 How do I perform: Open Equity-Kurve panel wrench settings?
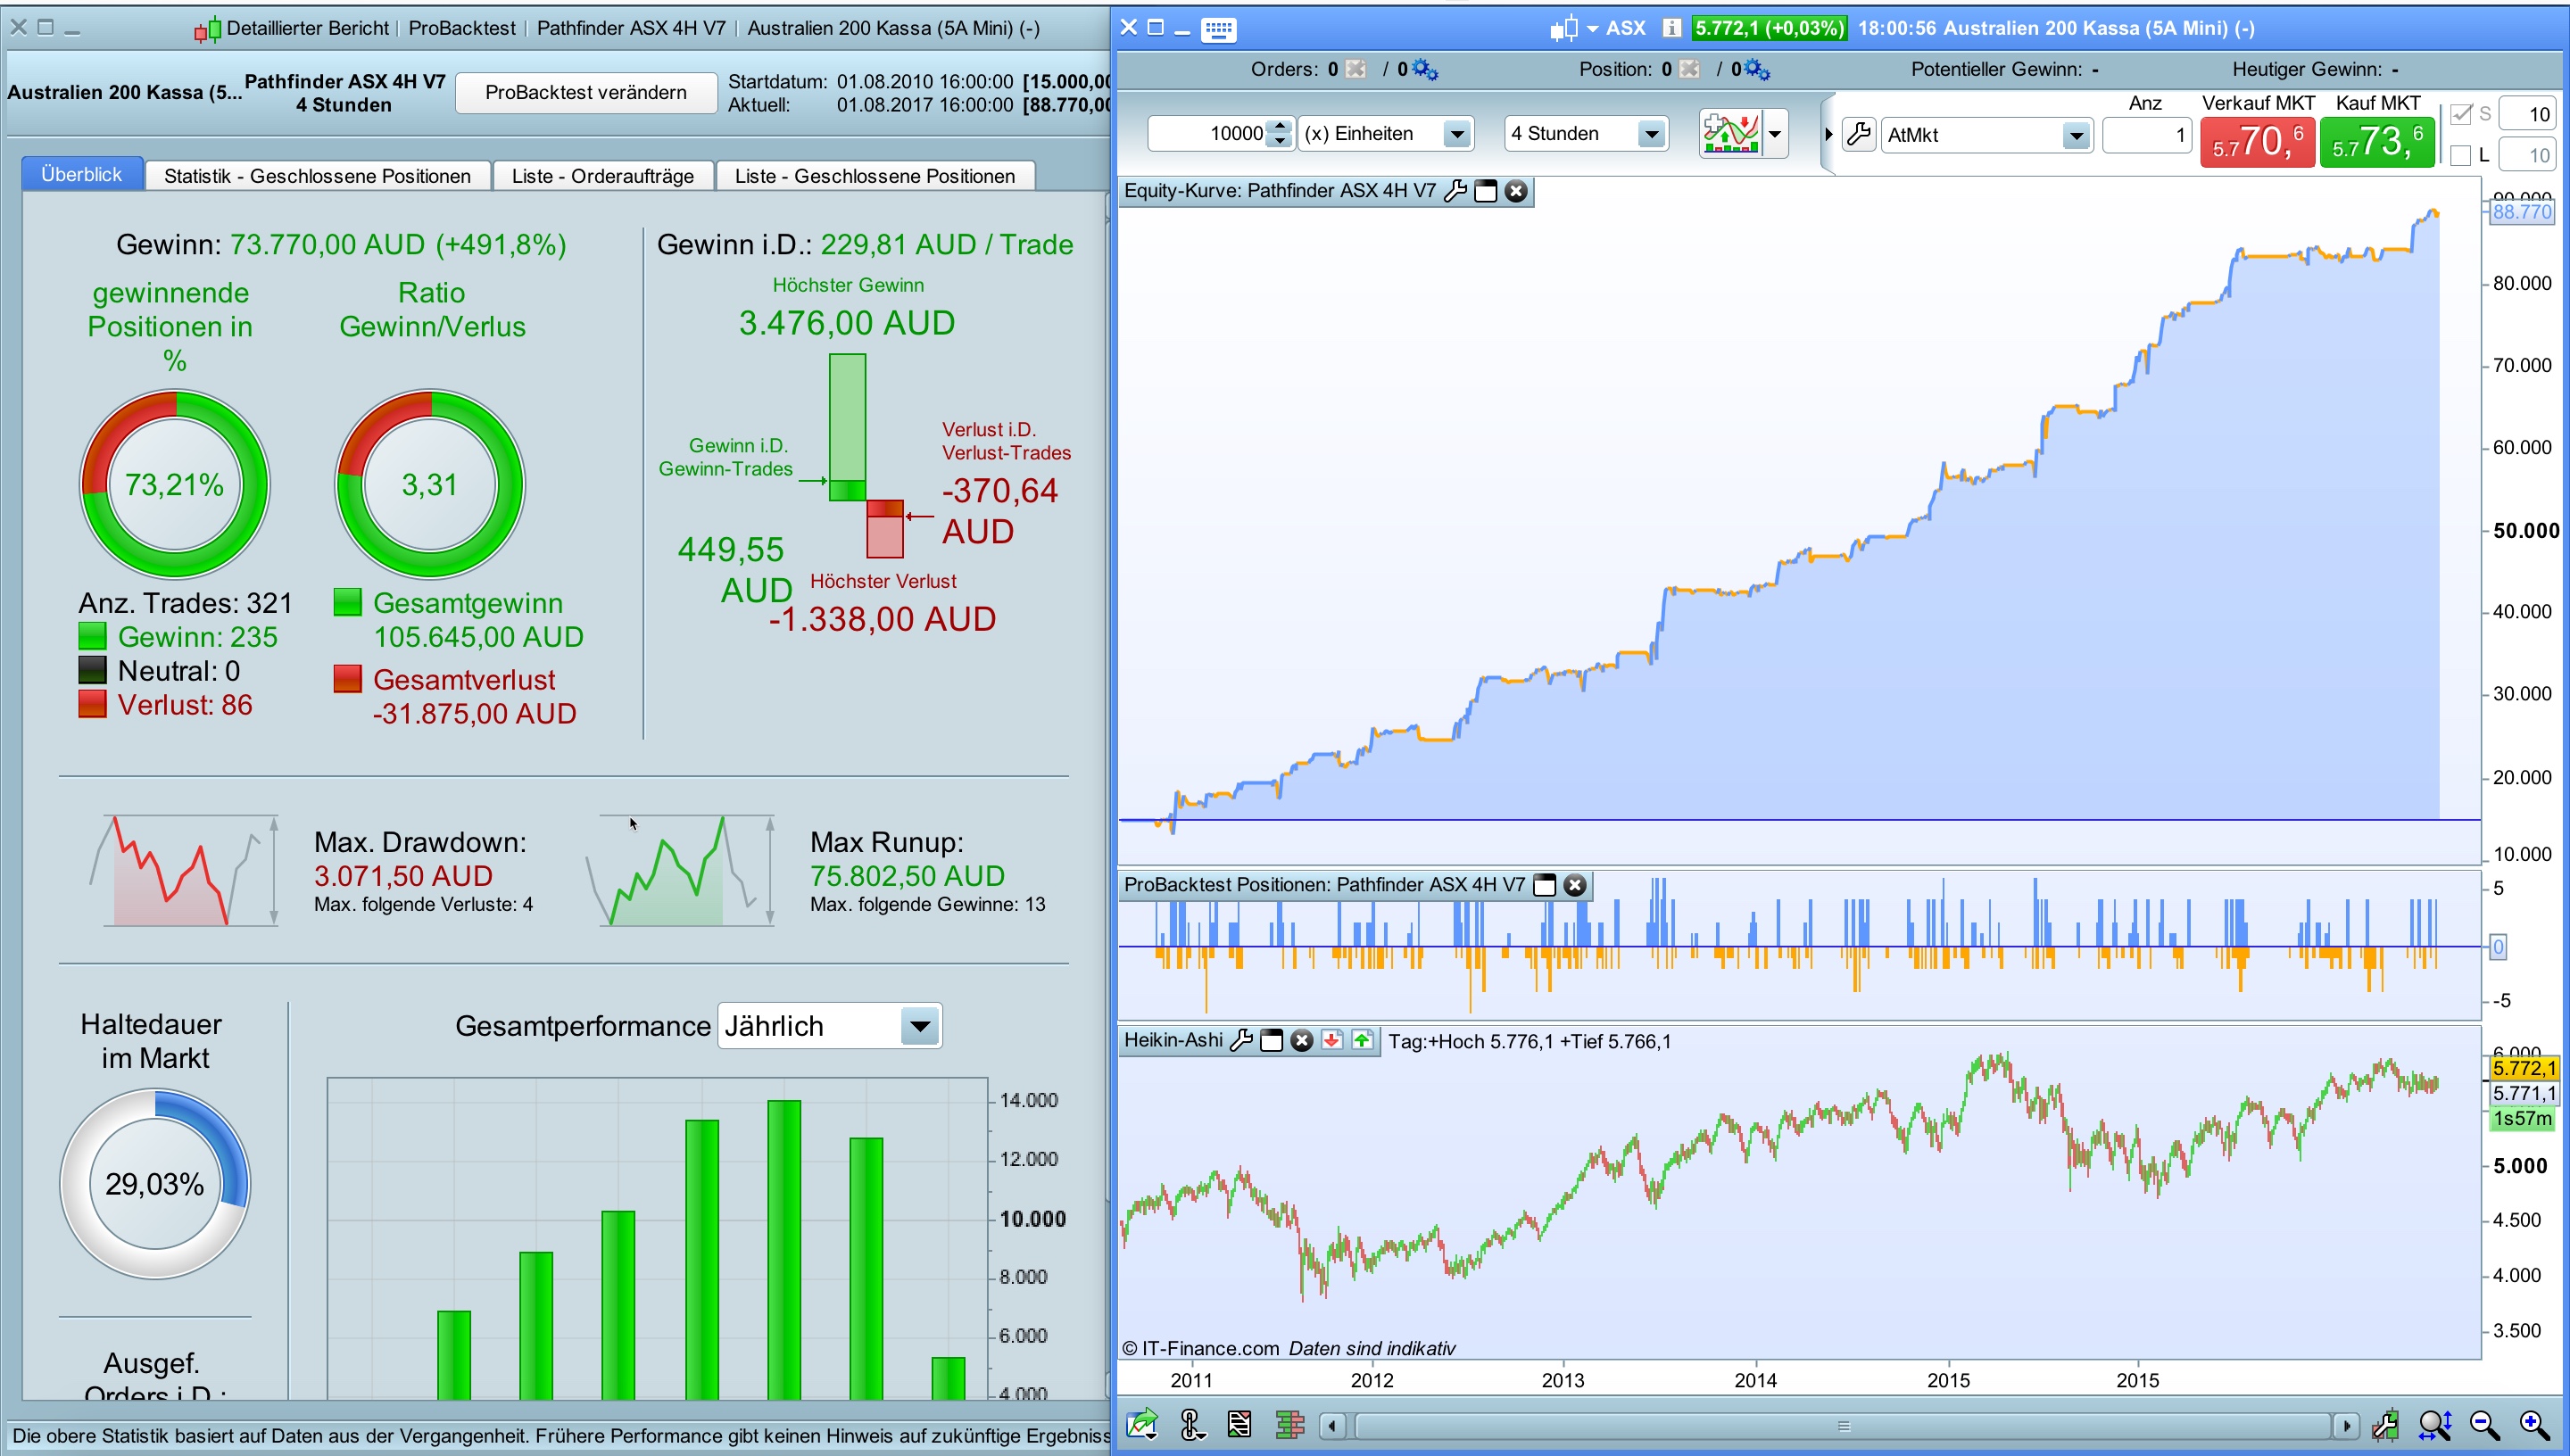pos(1455,191)
